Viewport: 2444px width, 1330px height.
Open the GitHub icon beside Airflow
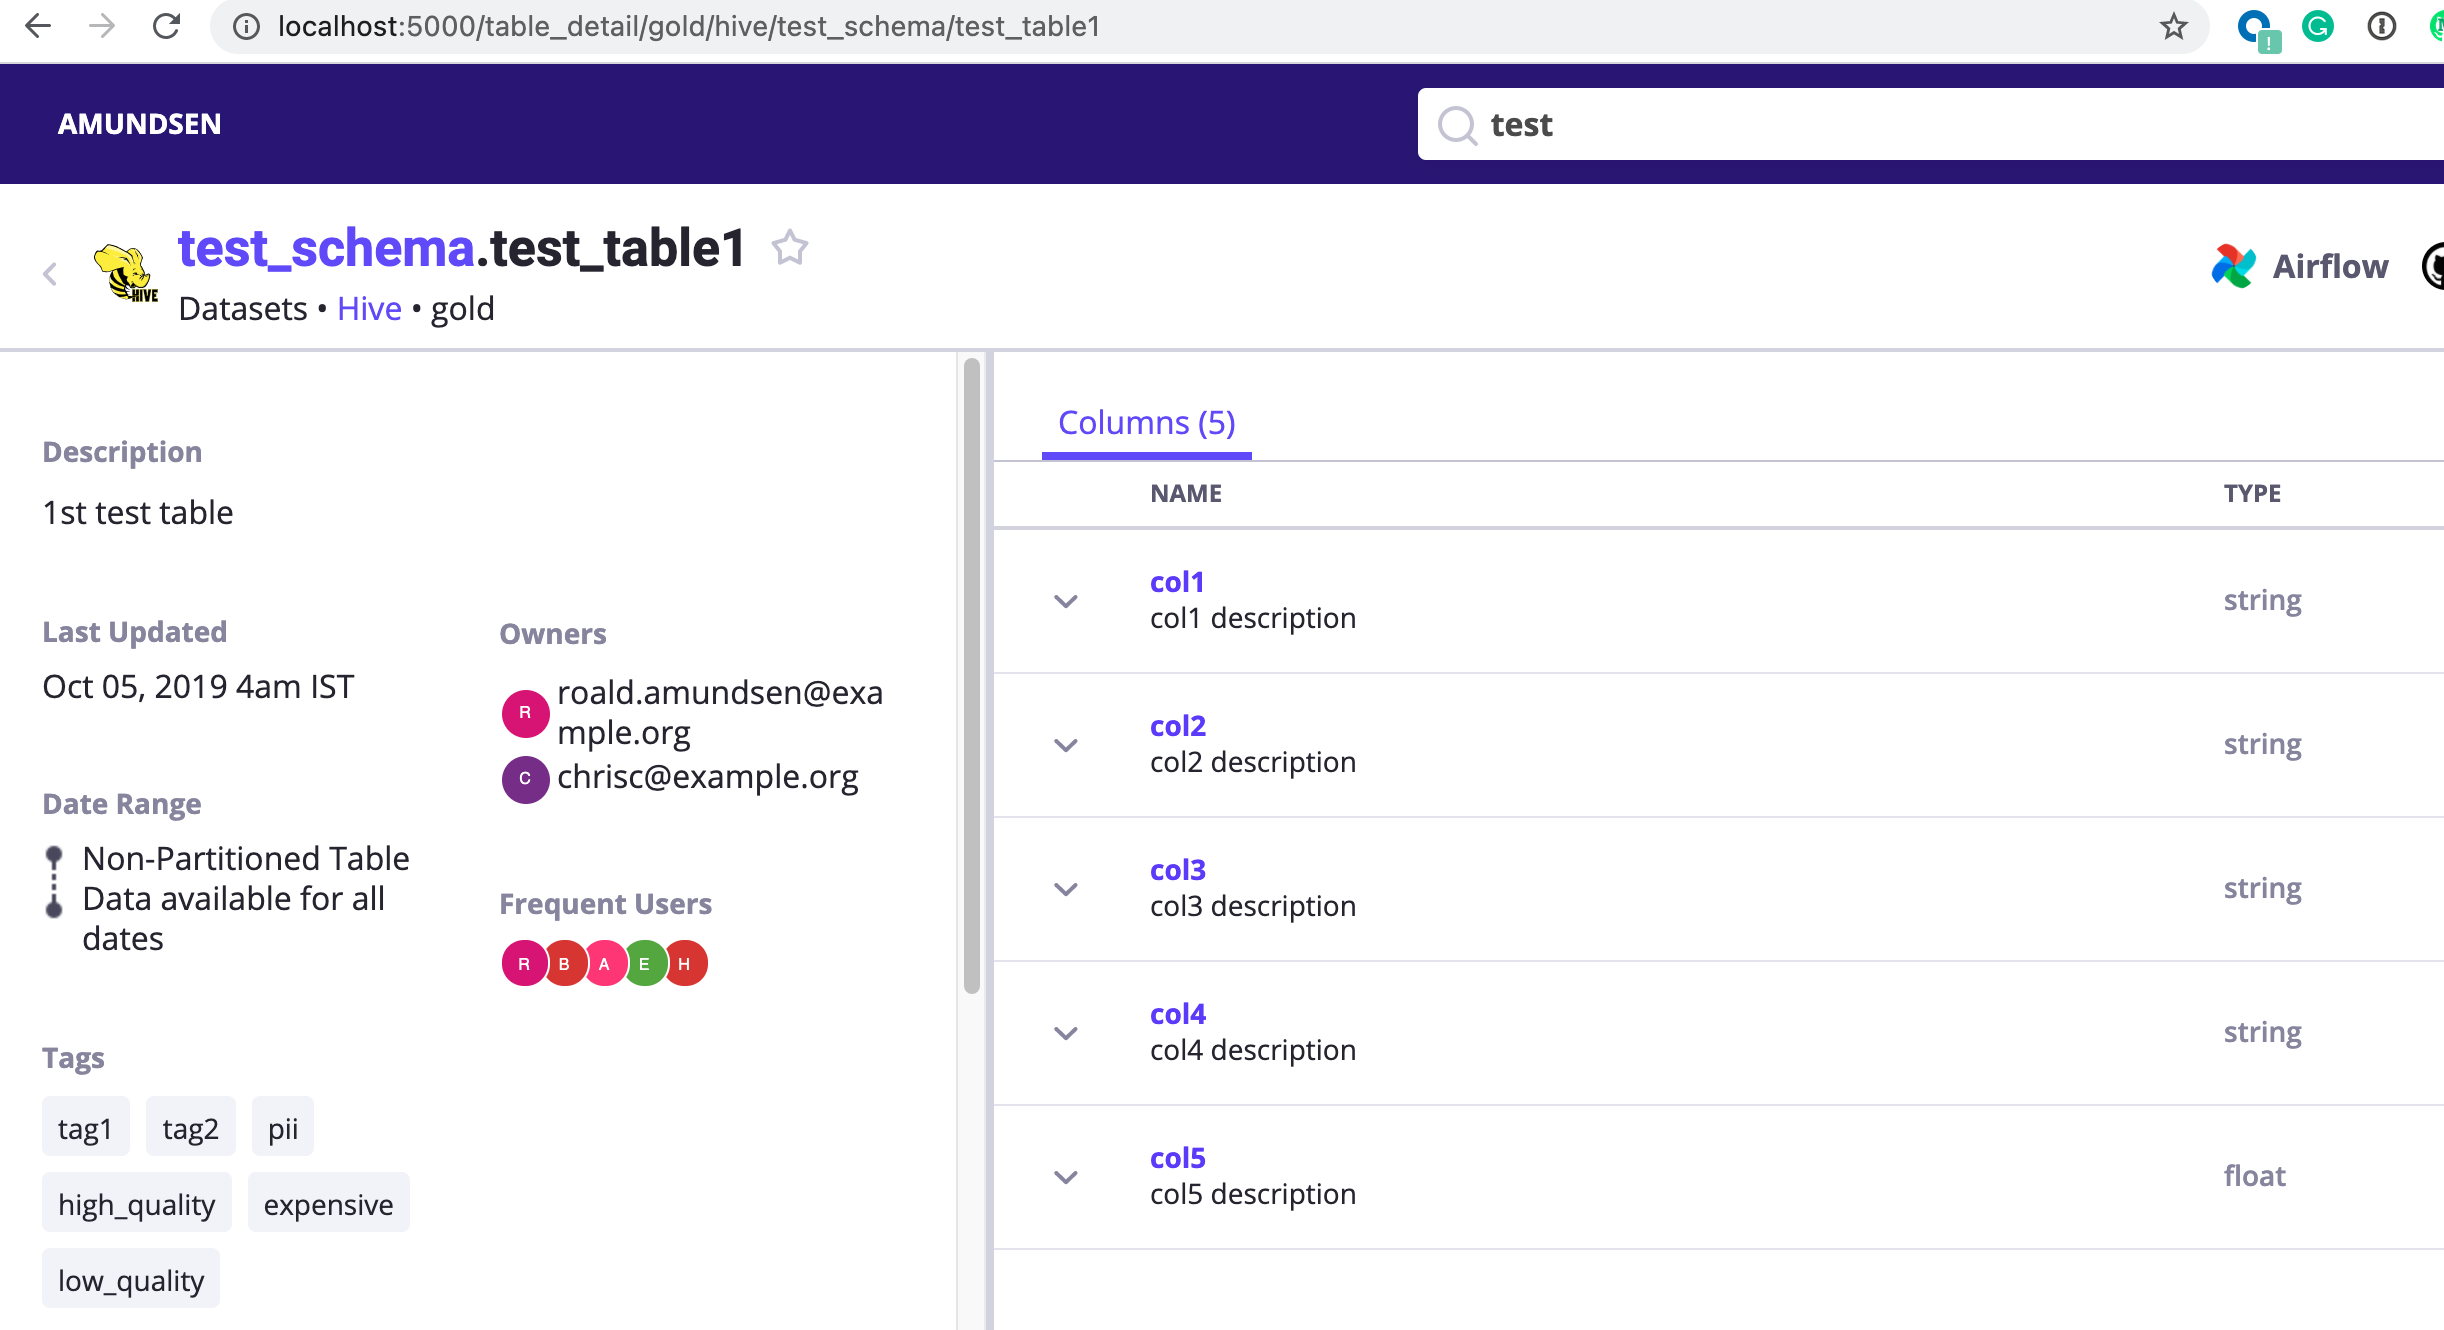[2436, 267]
